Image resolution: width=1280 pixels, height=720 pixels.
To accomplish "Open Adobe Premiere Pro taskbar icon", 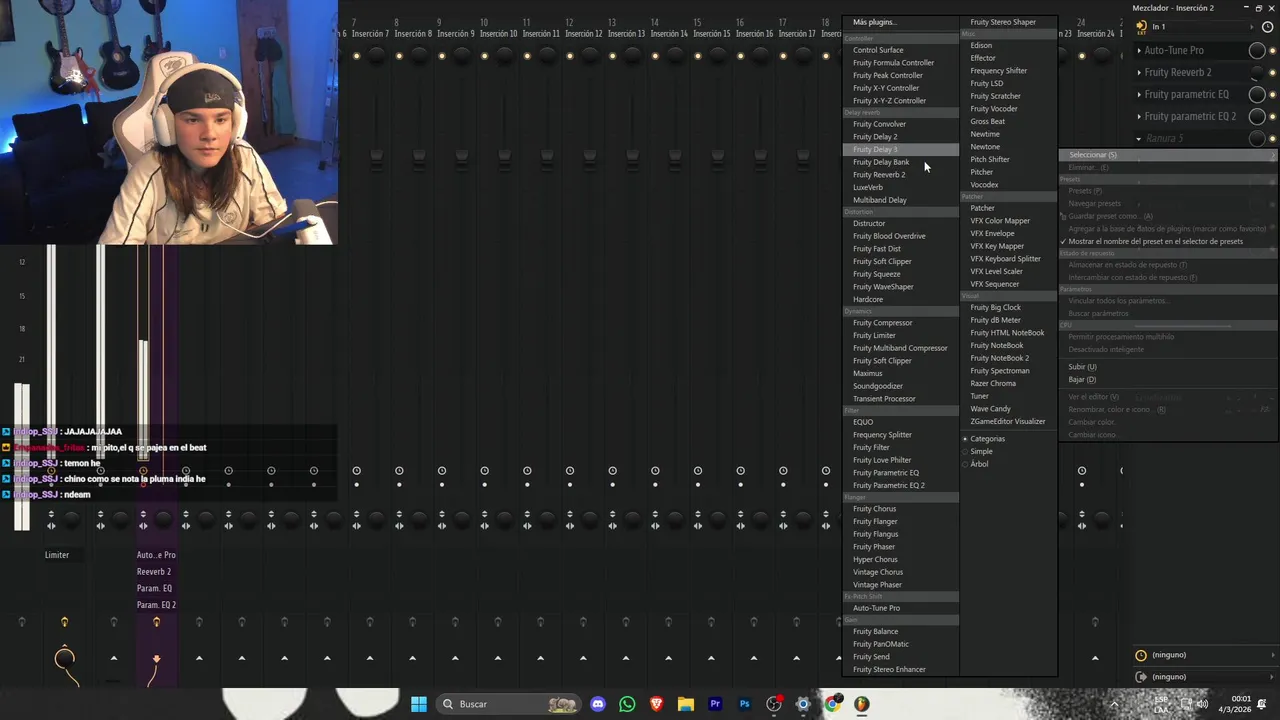I will pyautogui.click(x=715, y=704).
